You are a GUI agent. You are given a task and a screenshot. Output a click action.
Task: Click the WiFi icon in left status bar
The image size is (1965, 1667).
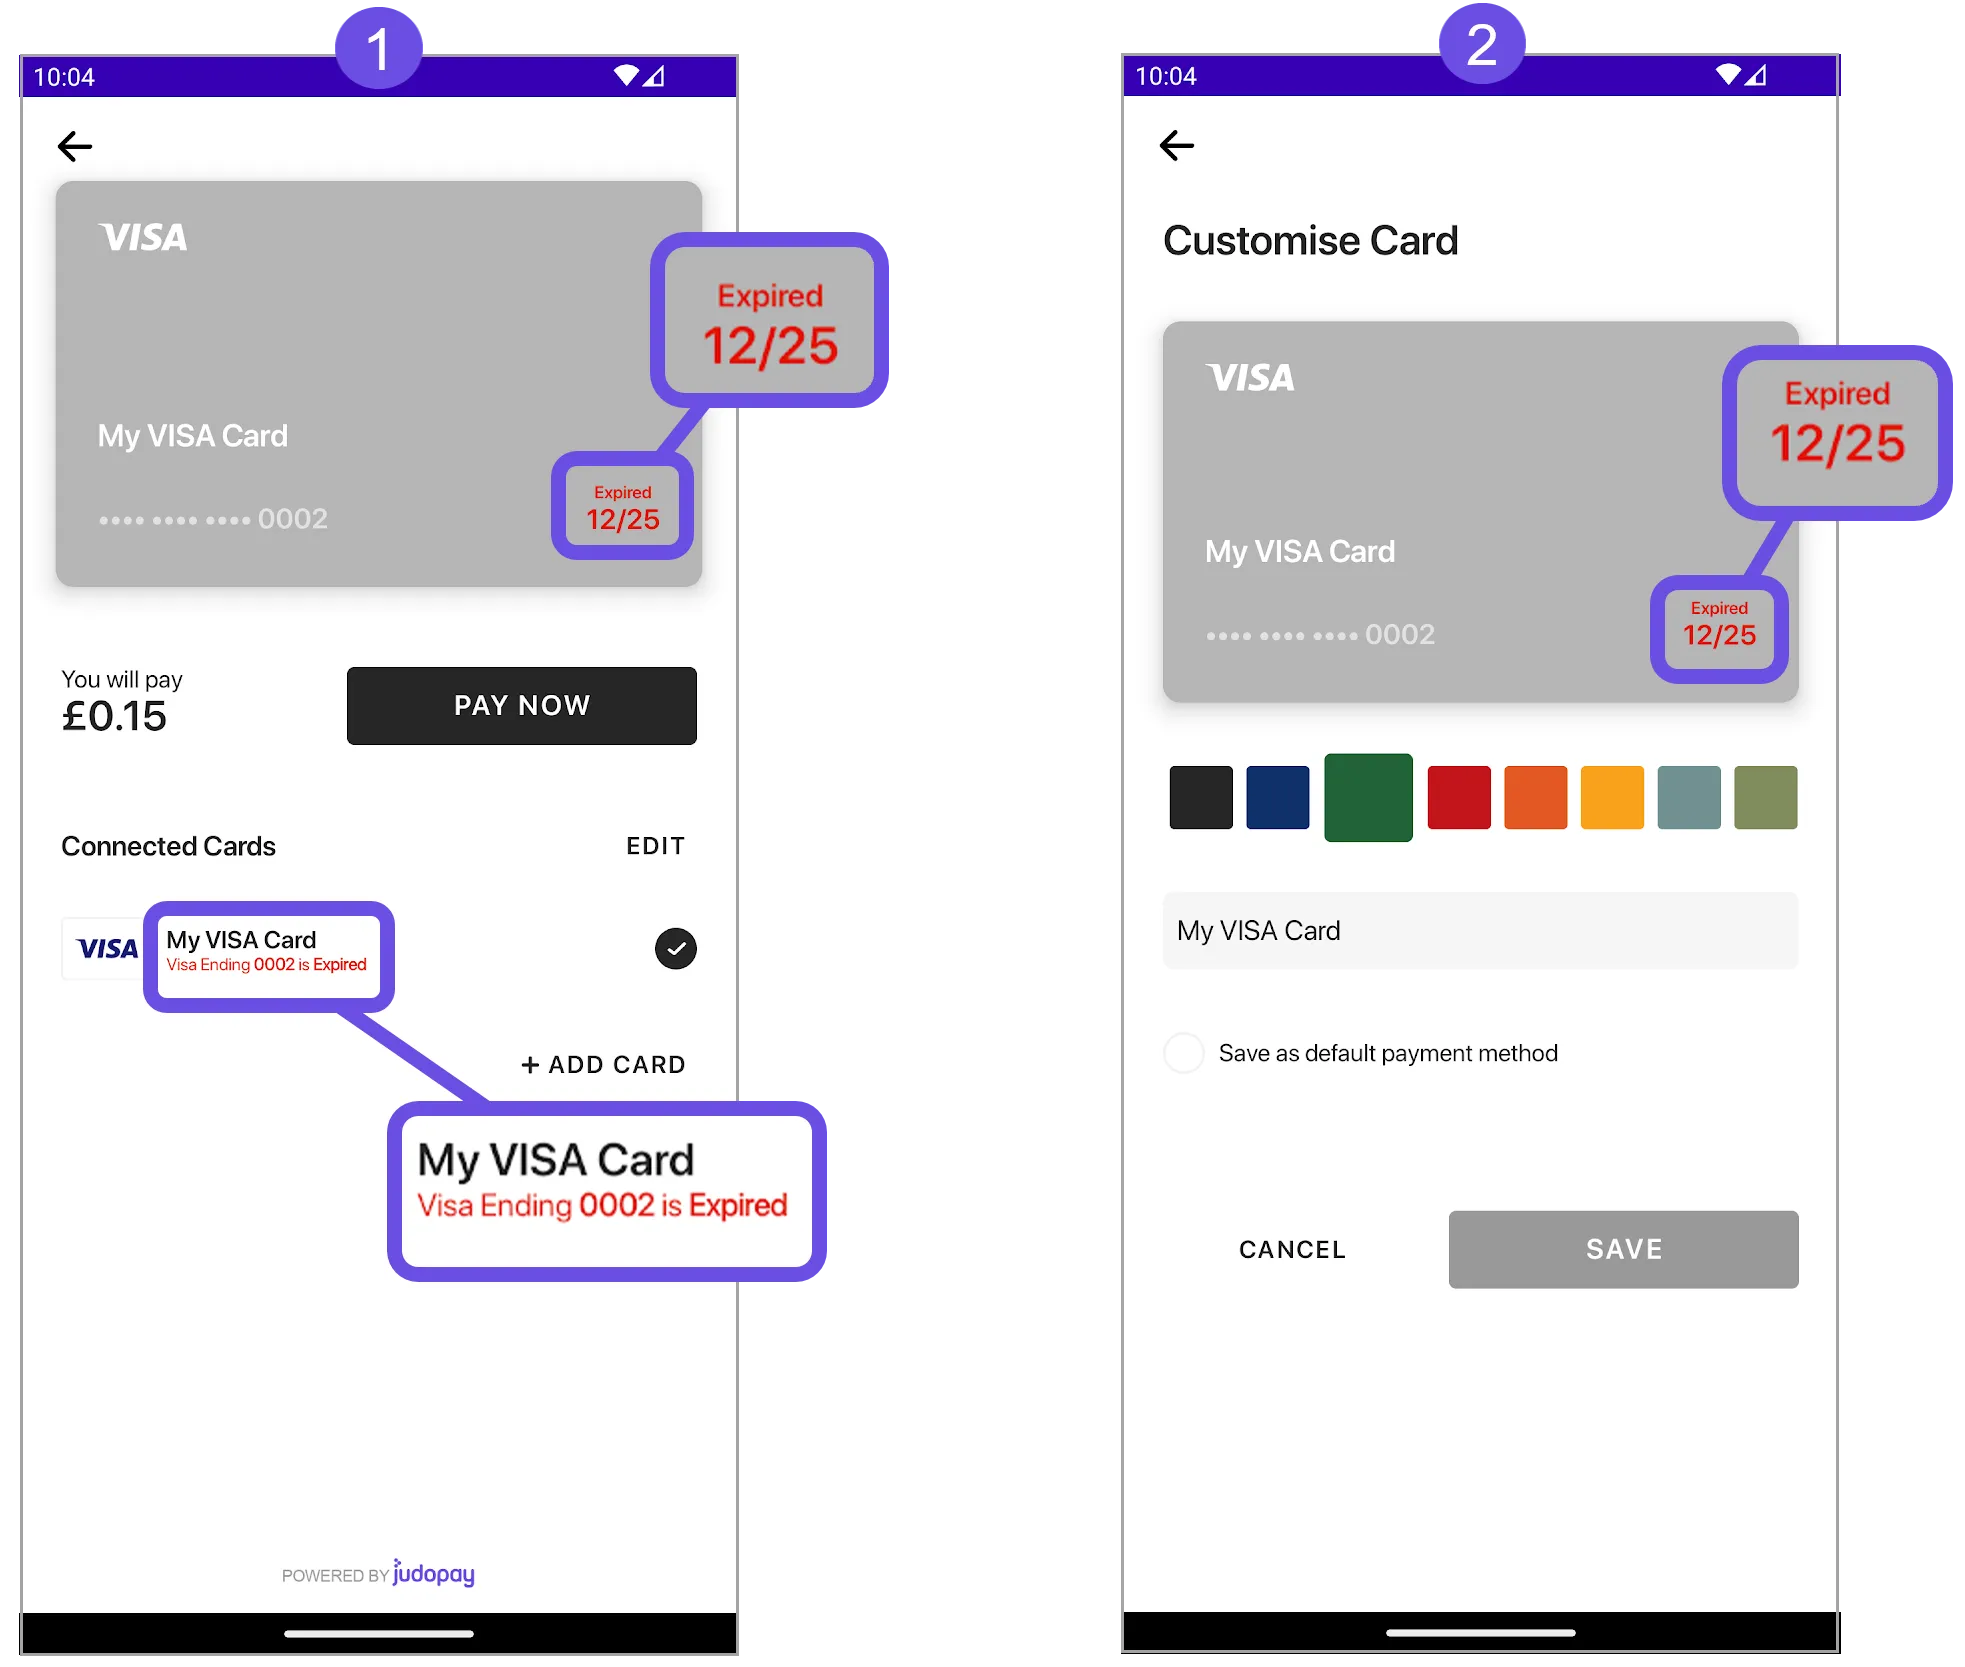(x=626, y=76)
